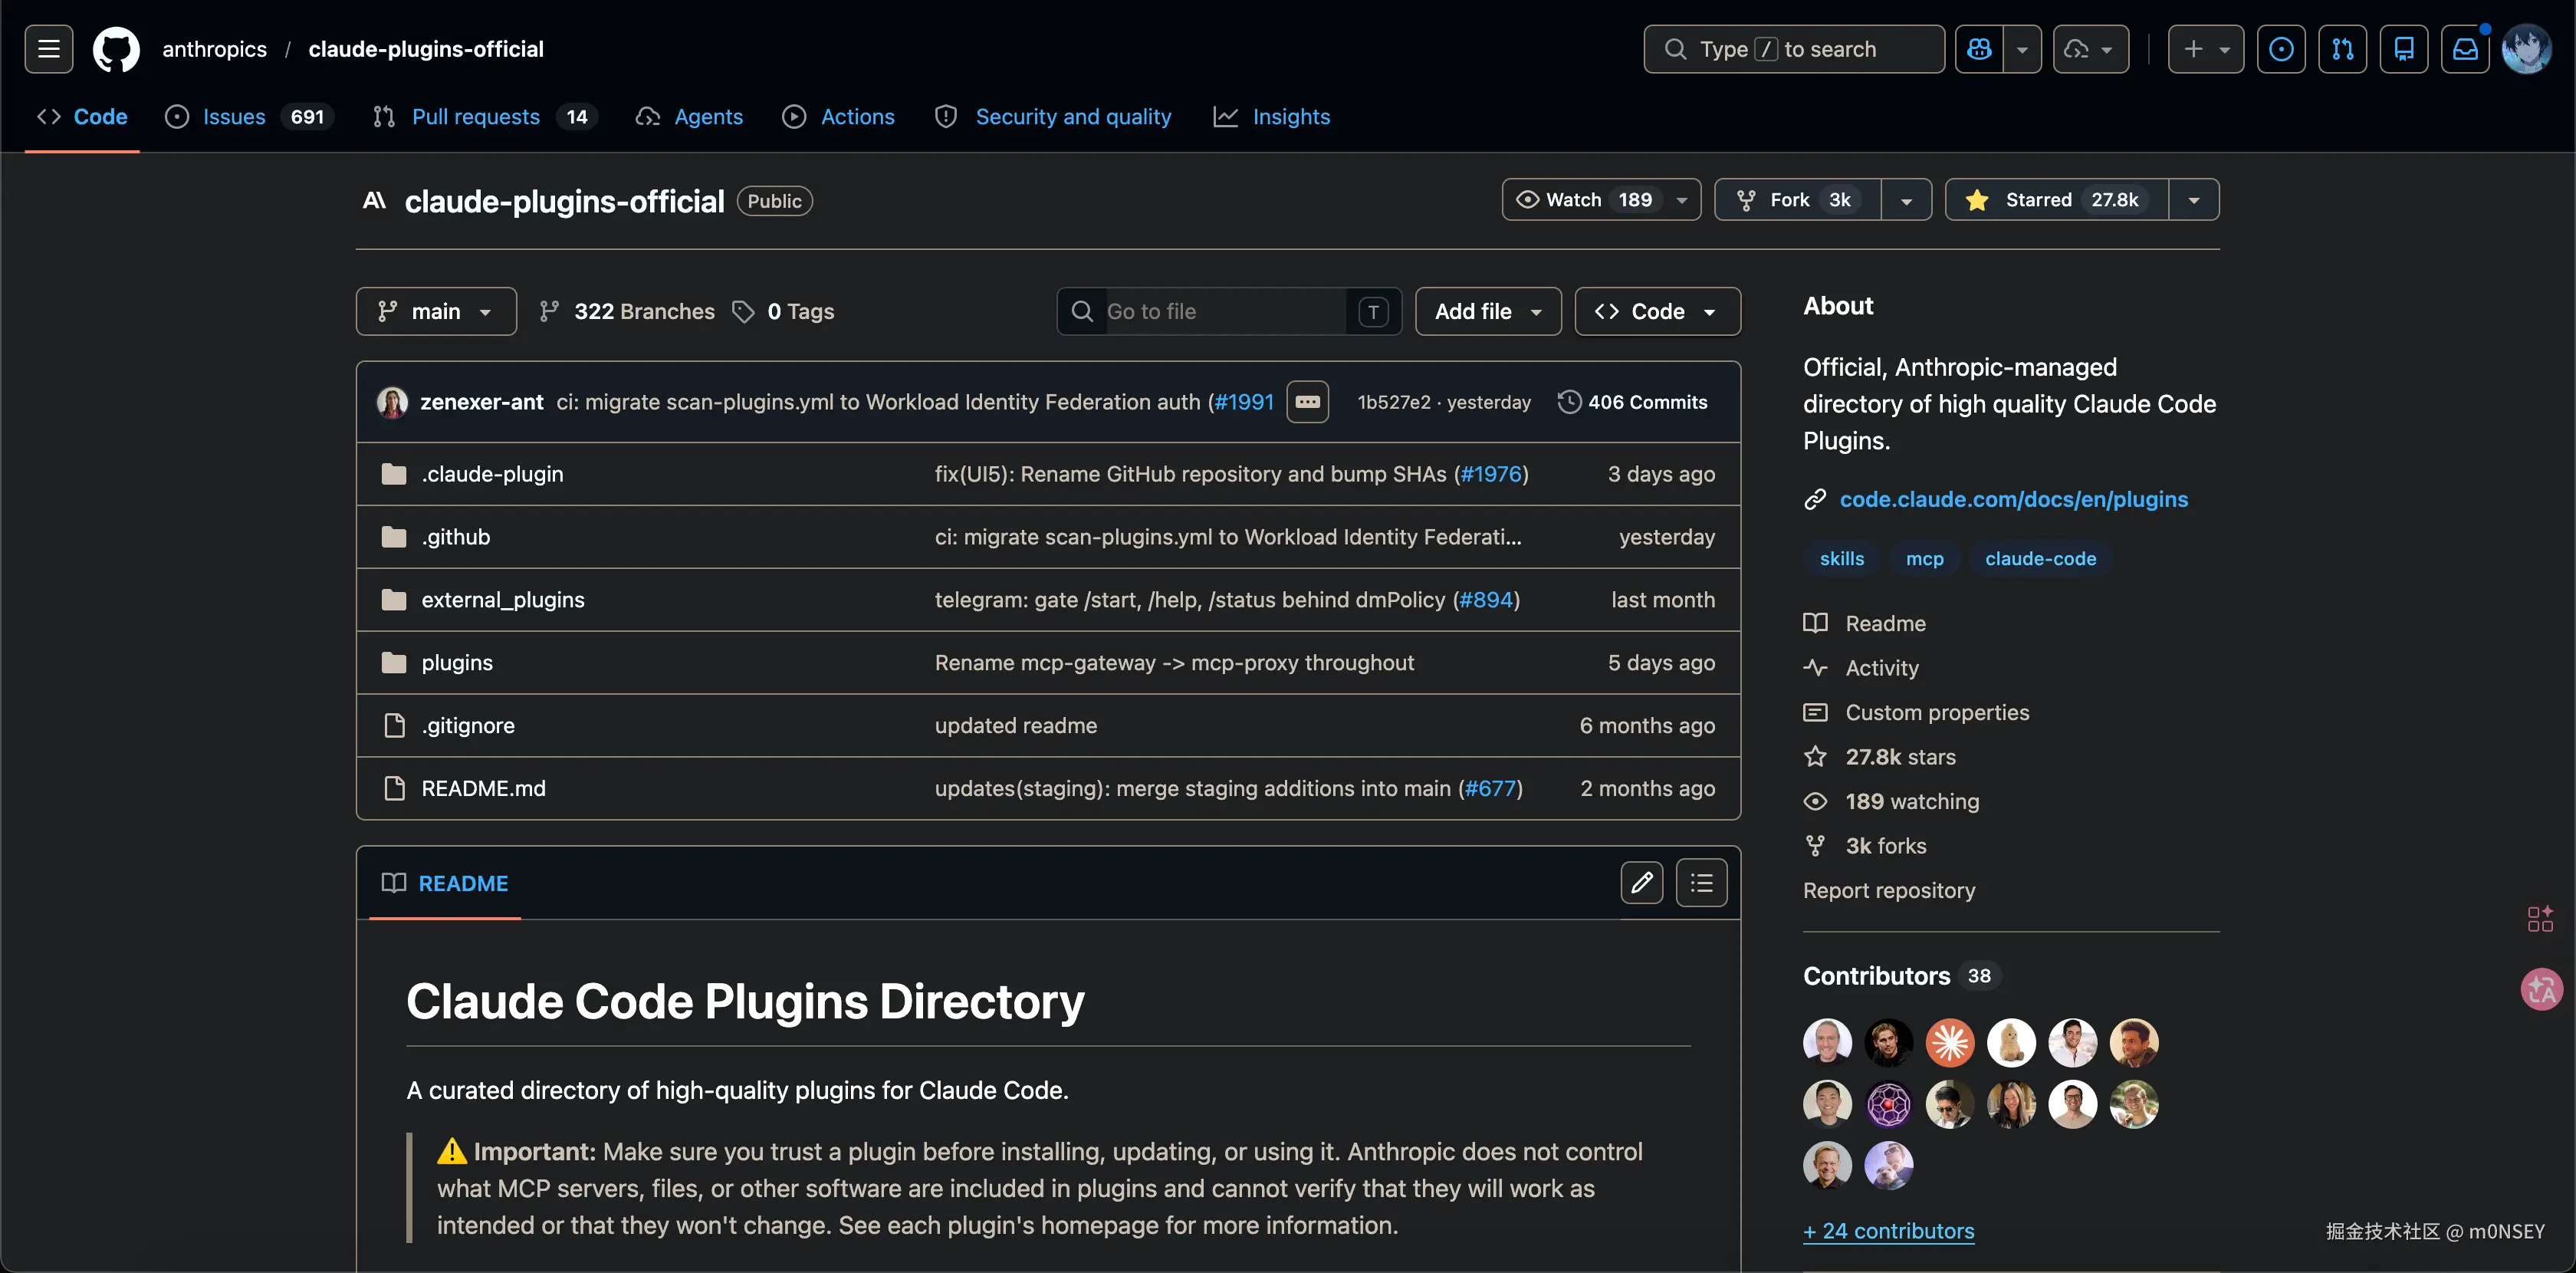
Task: Fork the repository with Fork button
Action: click(x=1798, y=200)
